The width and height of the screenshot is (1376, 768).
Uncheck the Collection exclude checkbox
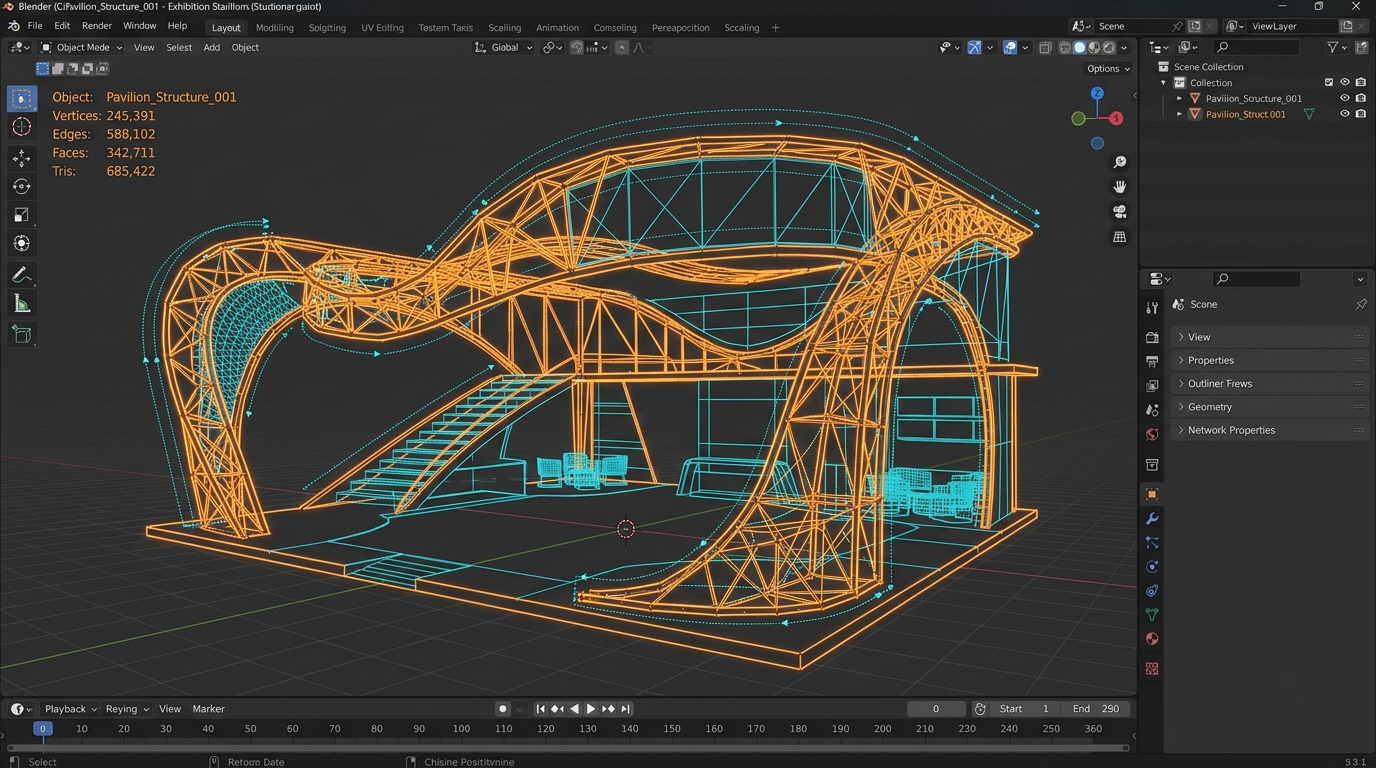click(1329, 82)
